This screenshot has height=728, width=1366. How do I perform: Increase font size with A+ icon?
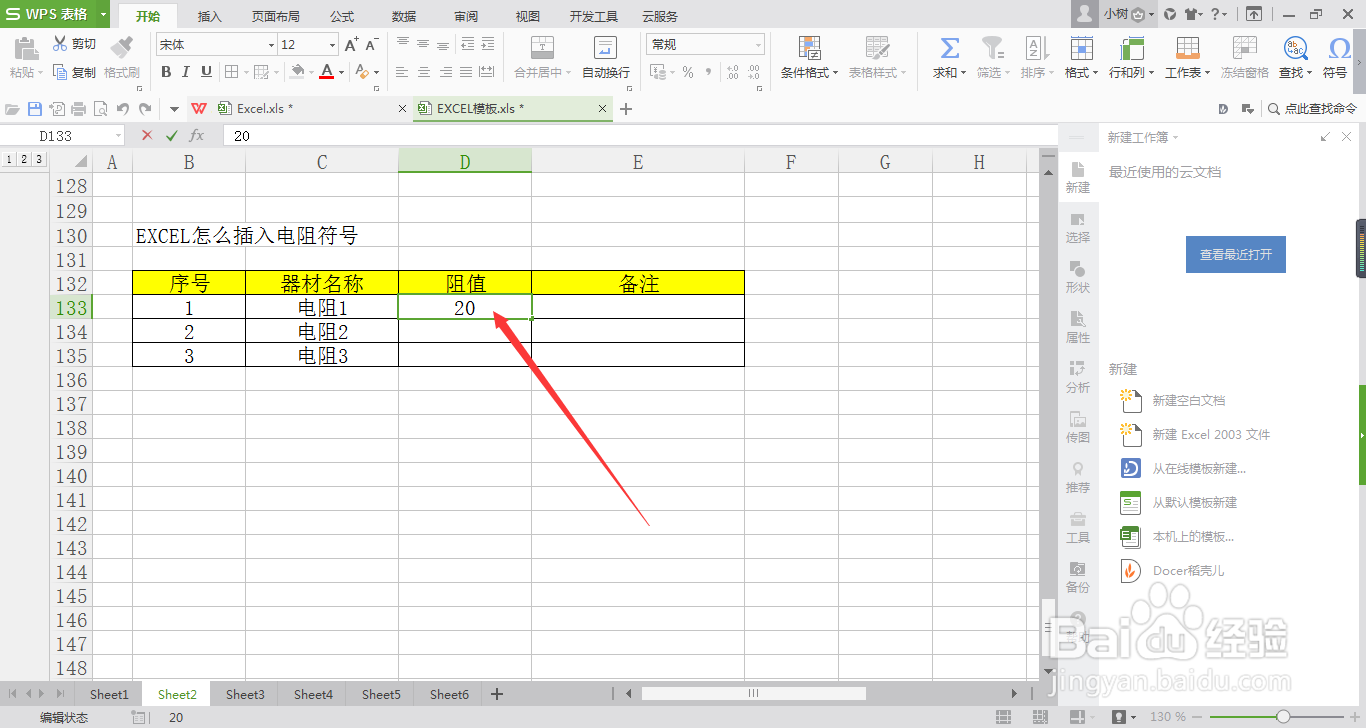(351, 45)
